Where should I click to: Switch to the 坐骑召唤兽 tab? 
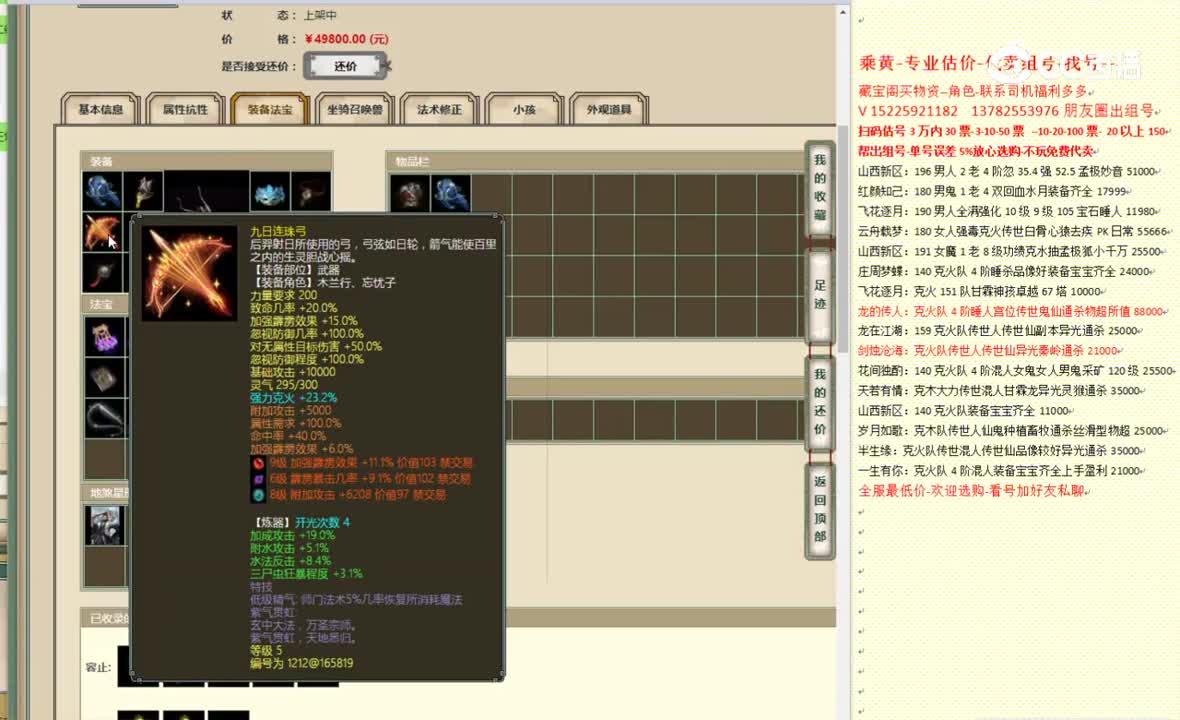354,110
